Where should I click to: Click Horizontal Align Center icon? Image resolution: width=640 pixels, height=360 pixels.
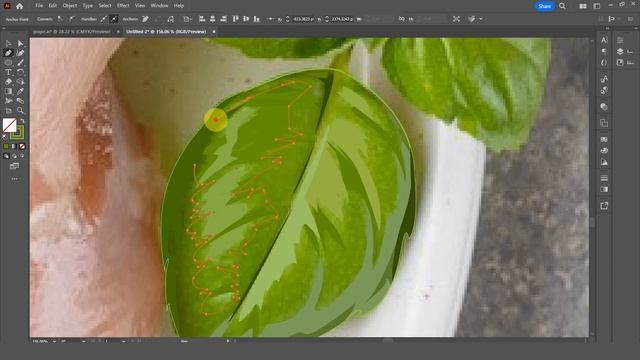[x=212, y=19]
